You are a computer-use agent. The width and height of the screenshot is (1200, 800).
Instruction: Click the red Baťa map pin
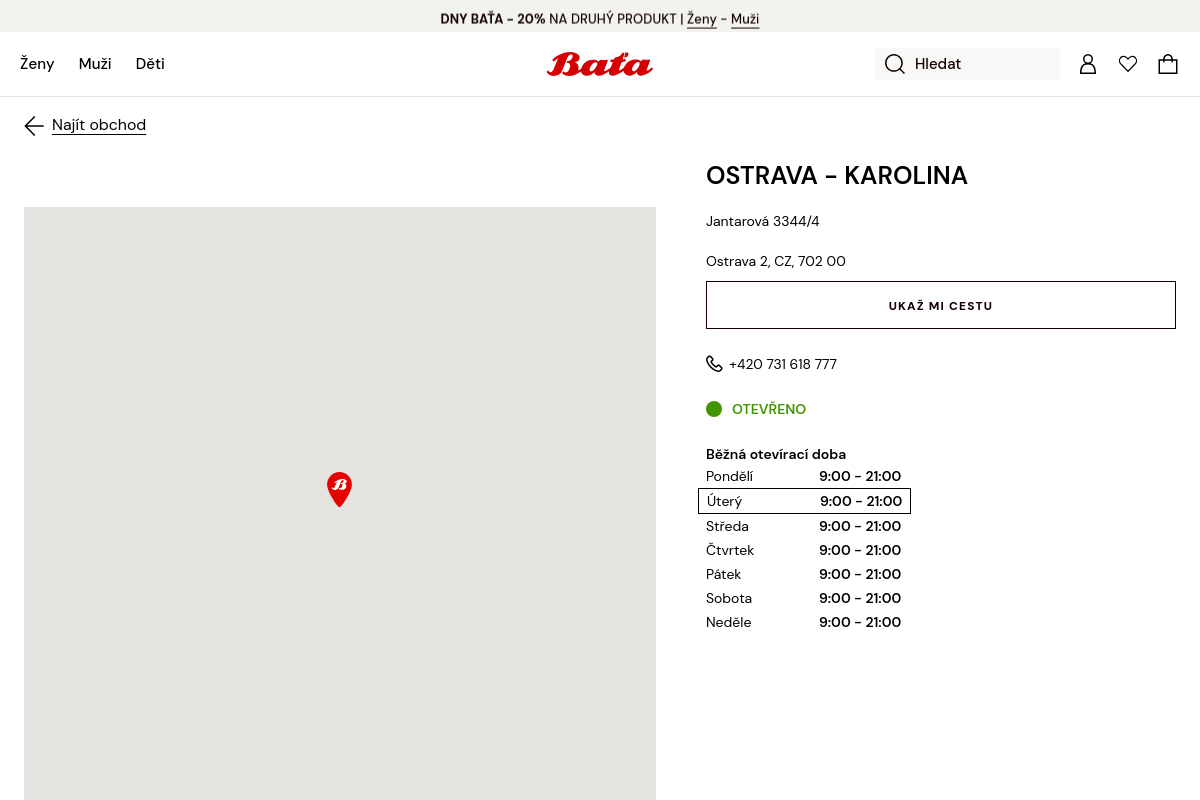[x=339, y=489]
